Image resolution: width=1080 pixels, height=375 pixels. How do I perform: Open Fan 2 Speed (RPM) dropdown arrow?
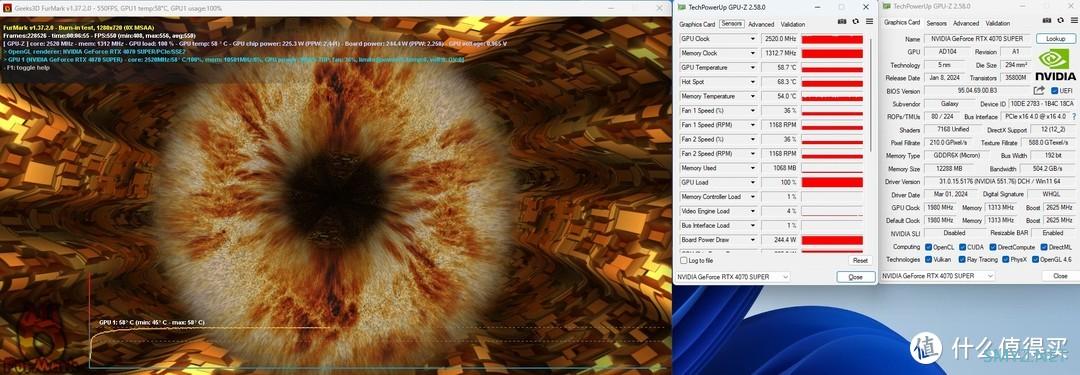click(753, 154)
